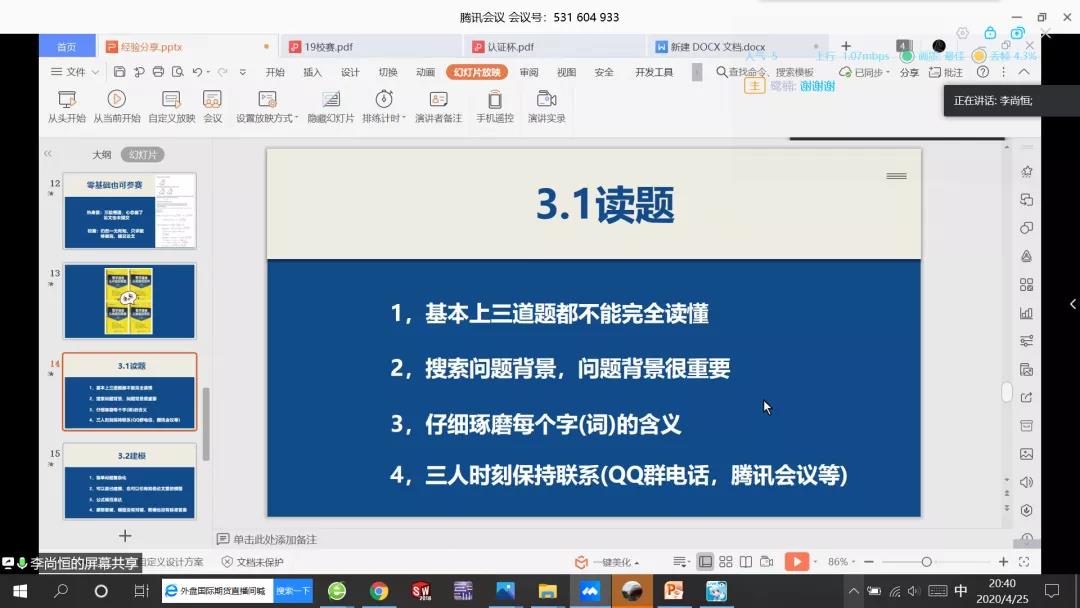
Task: Switch to slide sorter grid view
Action: (726, 562)
